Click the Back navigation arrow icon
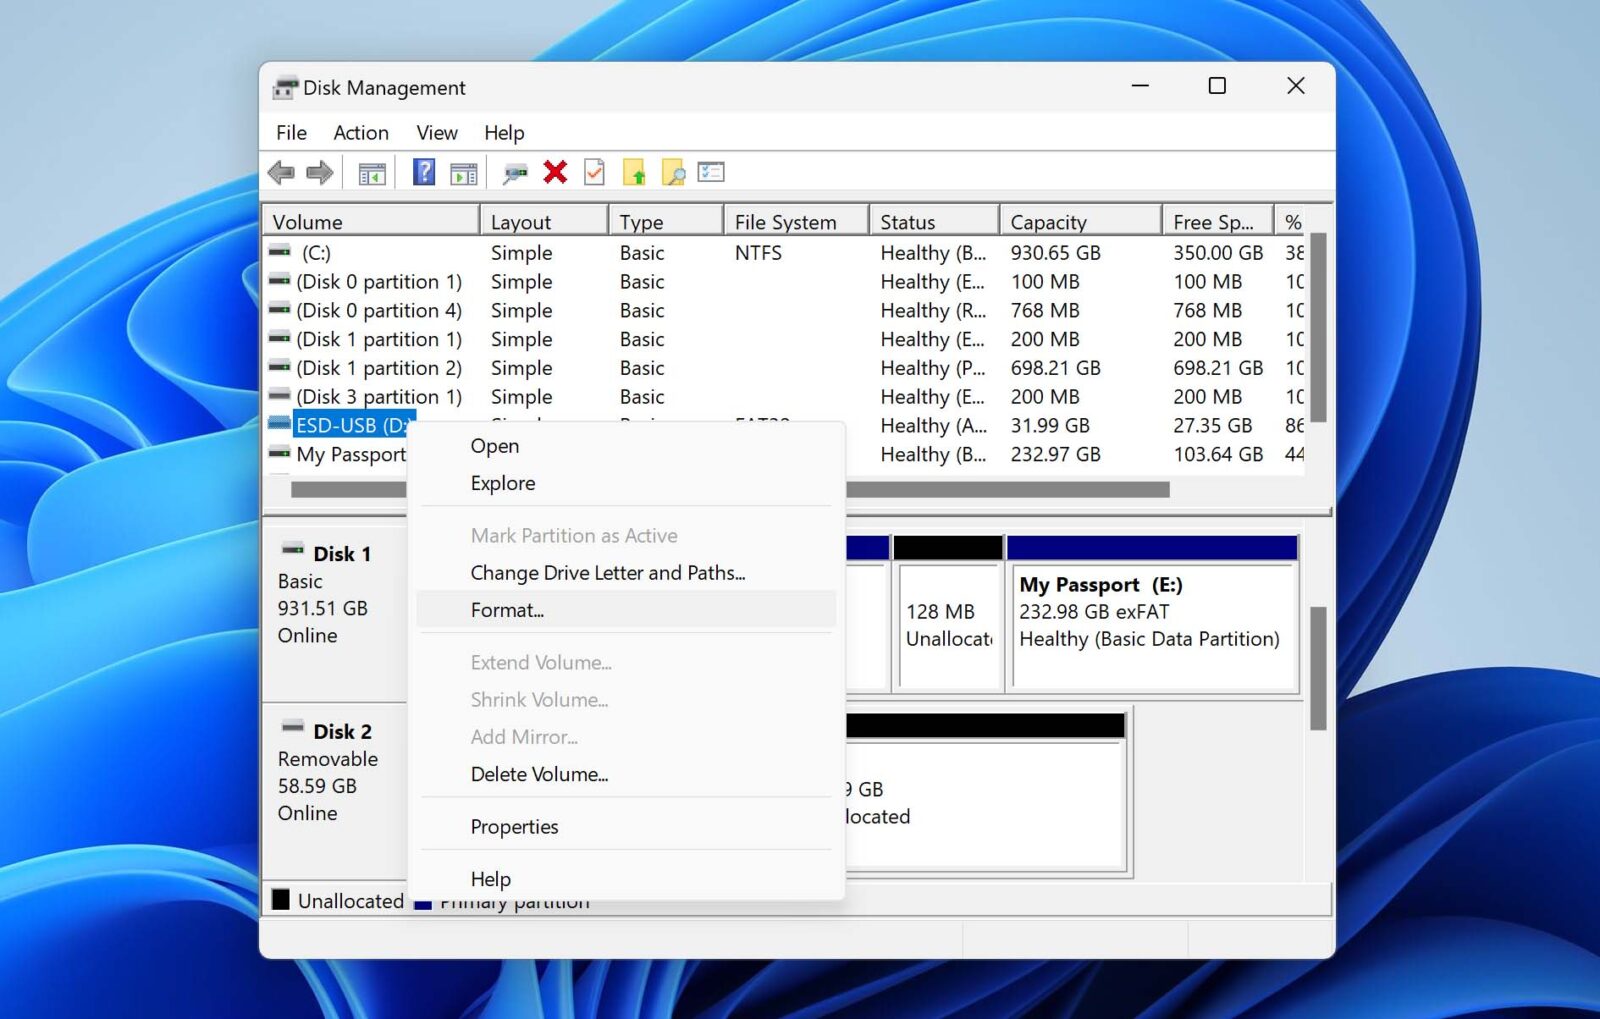1600x1019 pixels. pyautogui.click(x=282, y=171)
